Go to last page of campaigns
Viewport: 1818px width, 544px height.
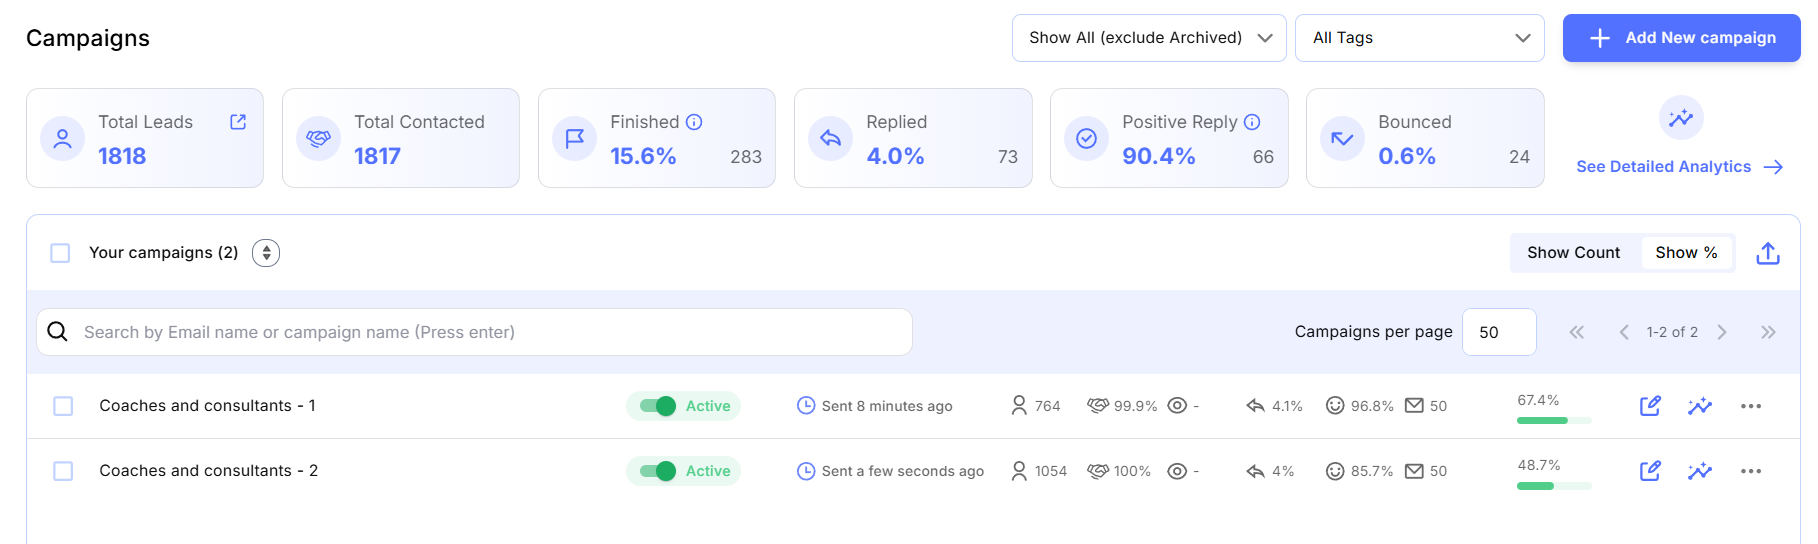pos(1769,332)
